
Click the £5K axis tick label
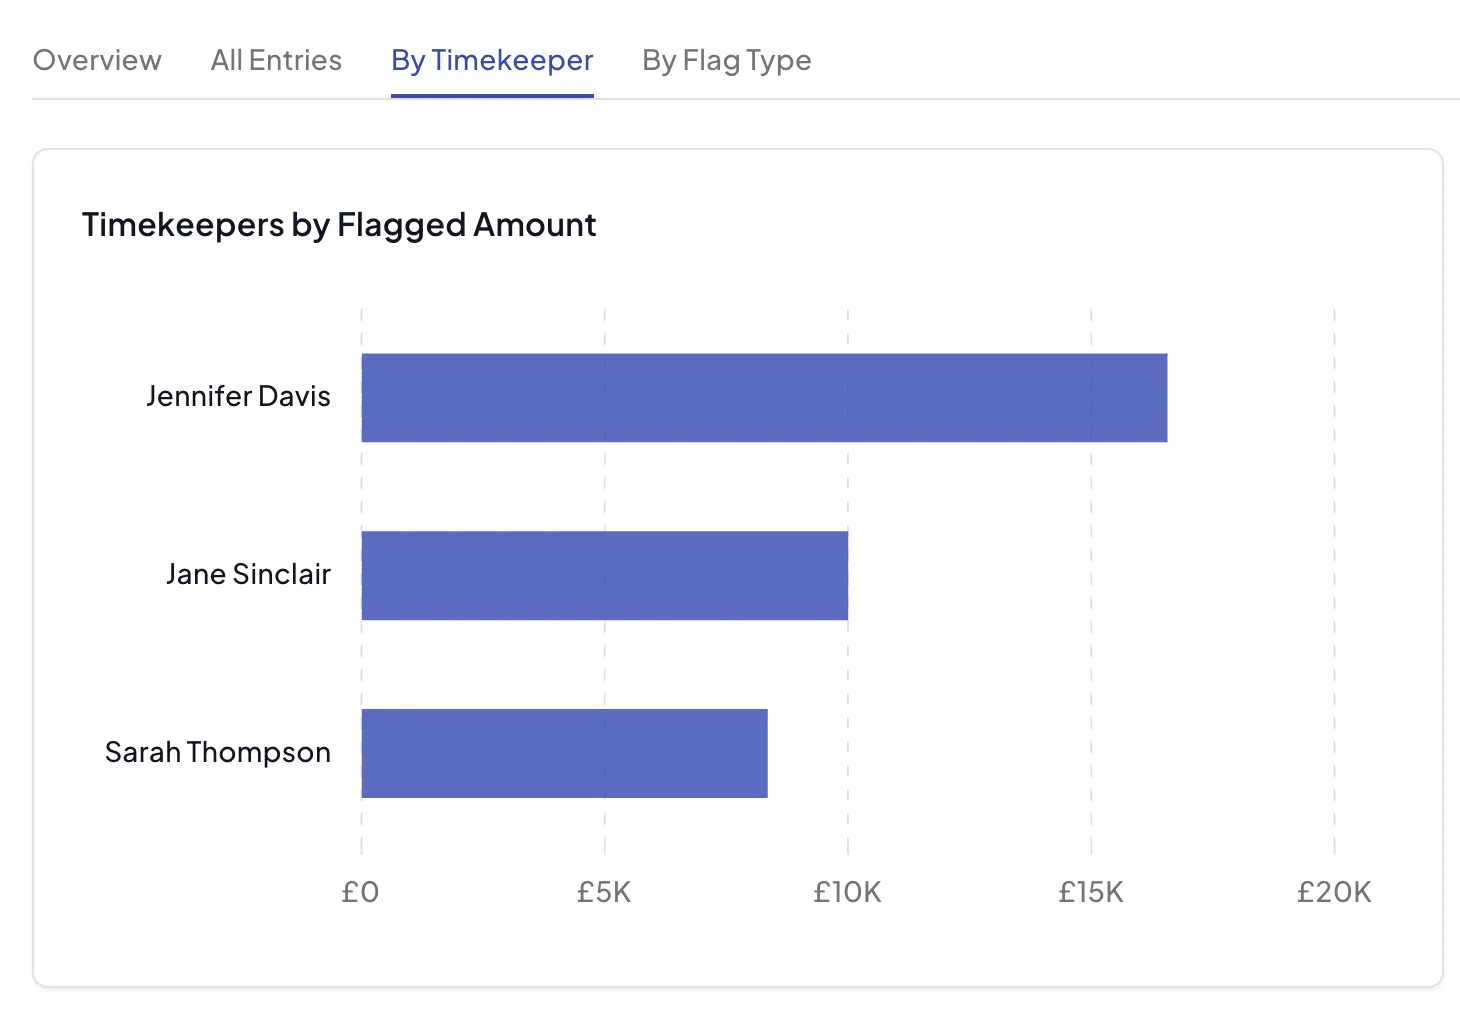point(604,892)
